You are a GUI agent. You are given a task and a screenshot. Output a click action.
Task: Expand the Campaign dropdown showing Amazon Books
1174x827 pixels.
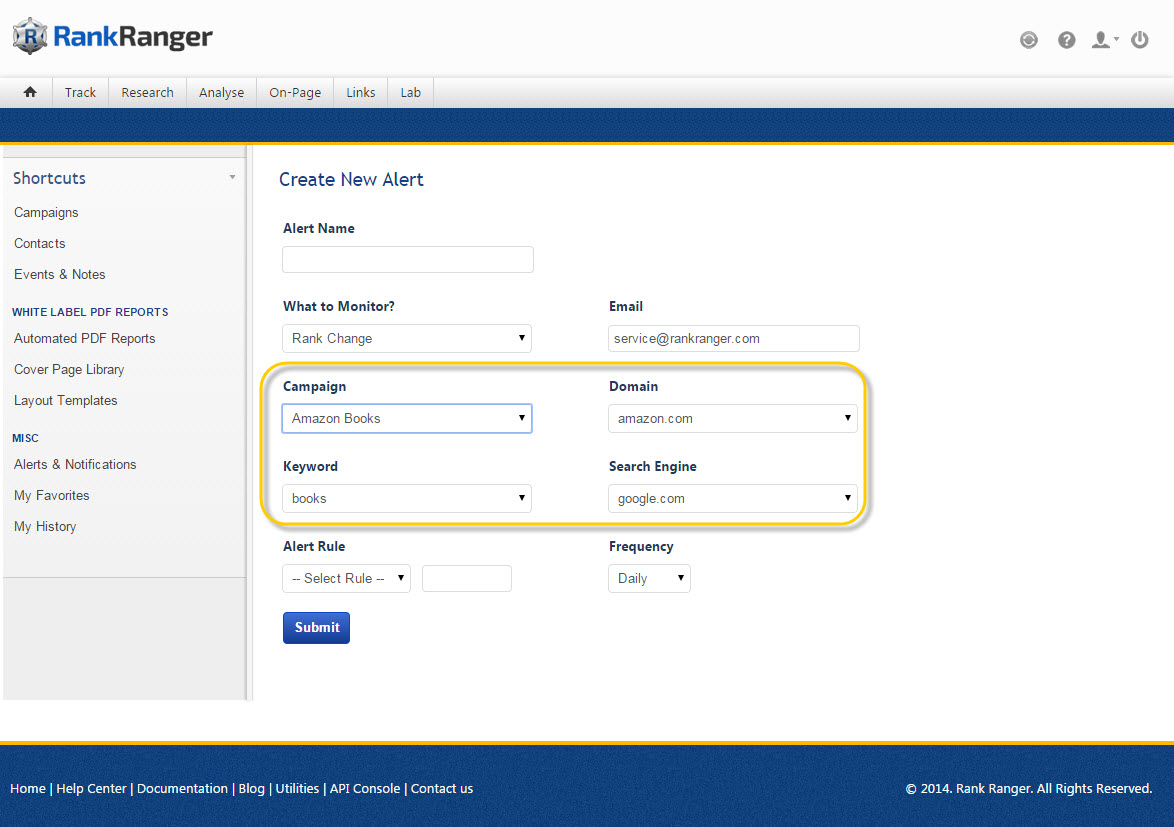pos(407,418)
